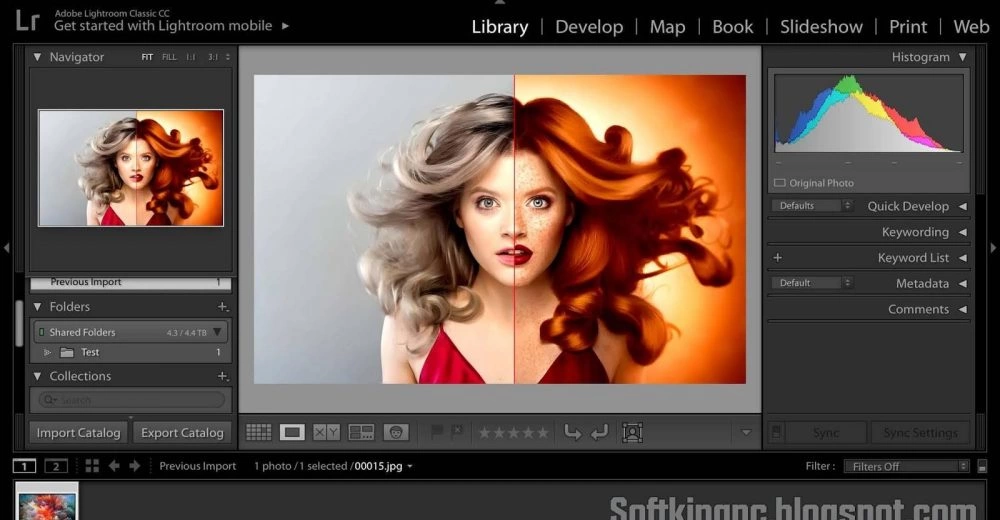Set the flag as picked
The width and height of the screenshot is (1000, 520).
coord(436,433)
